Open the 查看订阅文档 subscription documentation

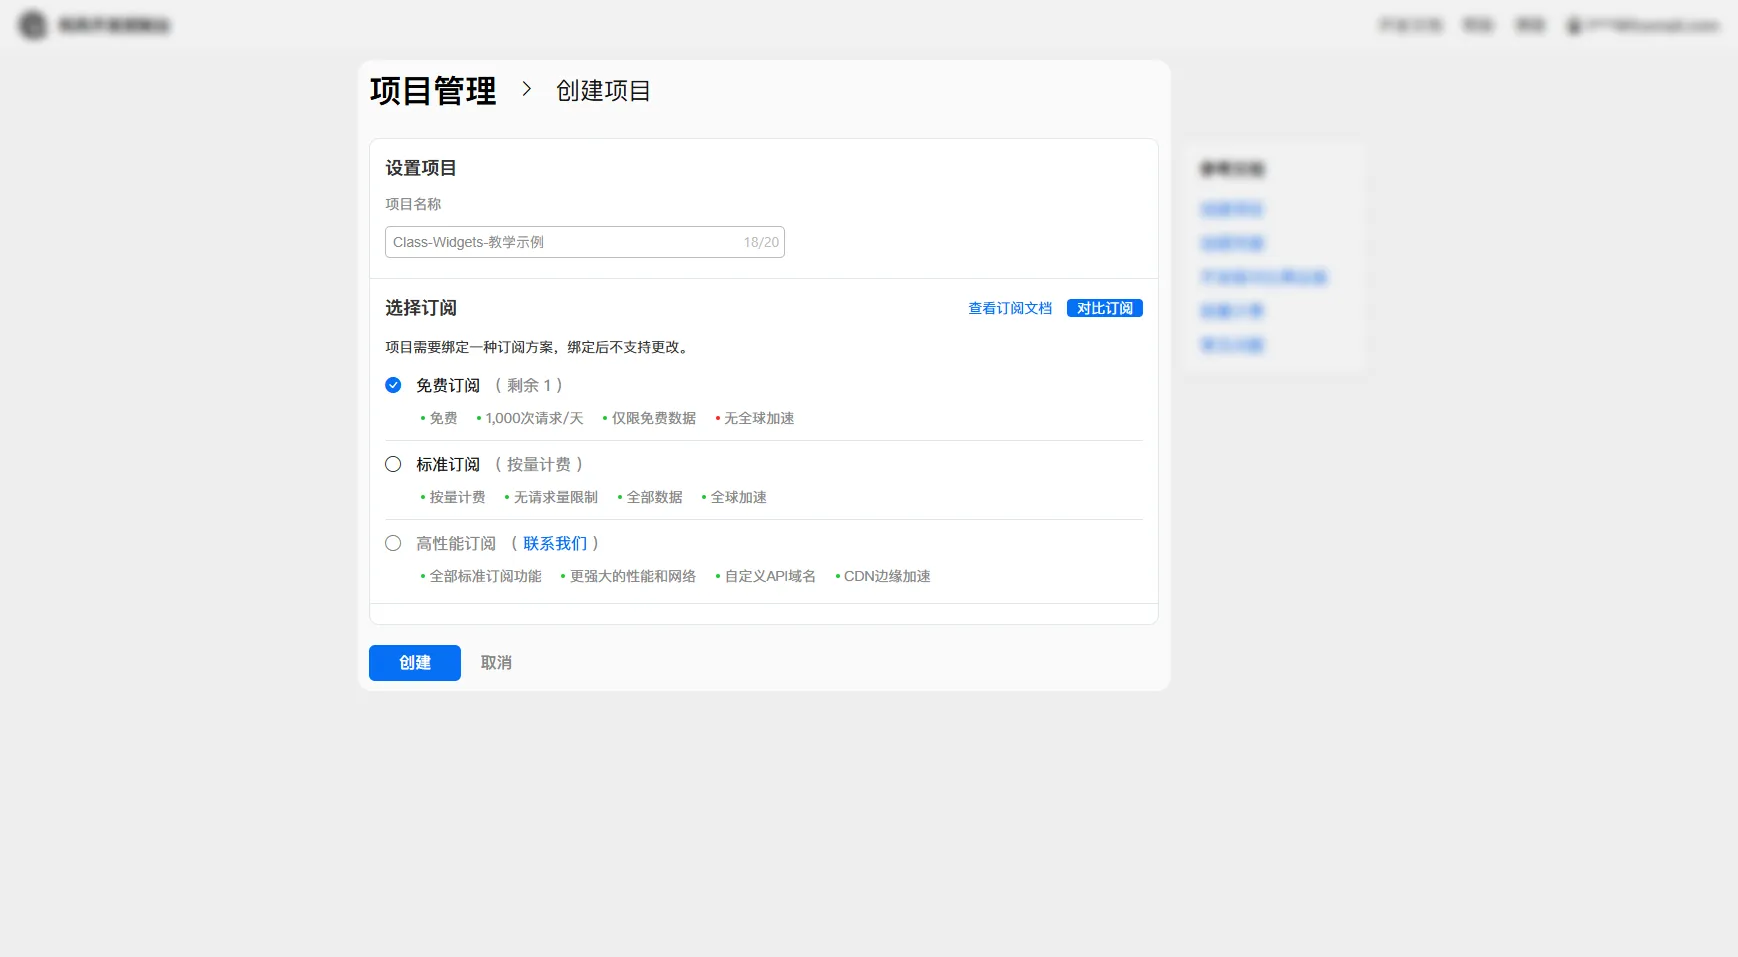click(1008, 308)
